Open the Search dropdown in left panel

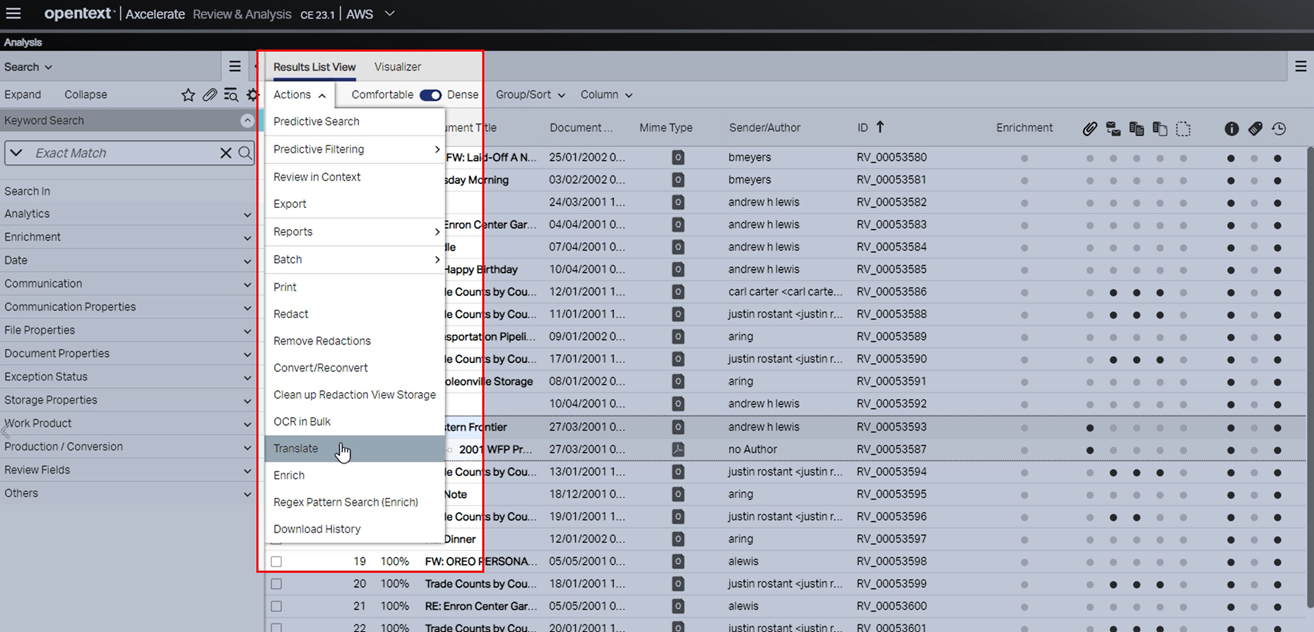pos(28,67)
